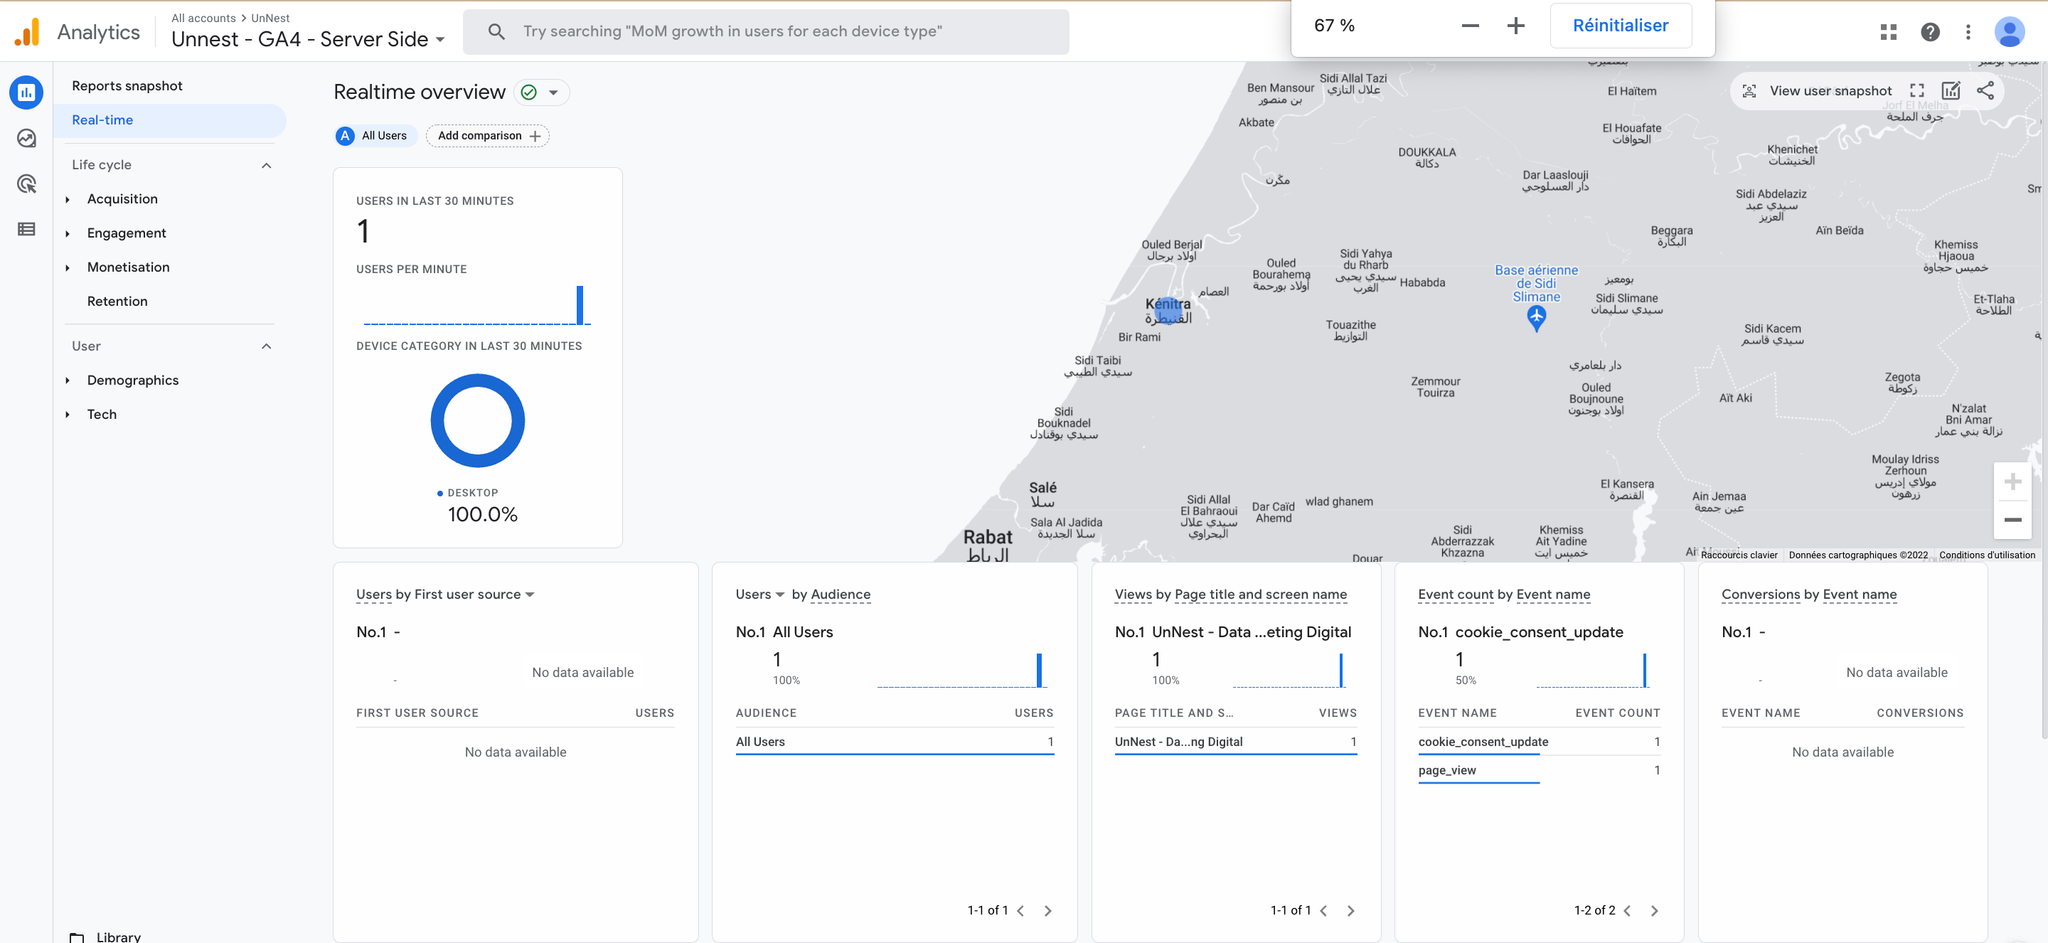Click the users per minute bar
This screenshot has height=943, width=2048.
(580, 305)
